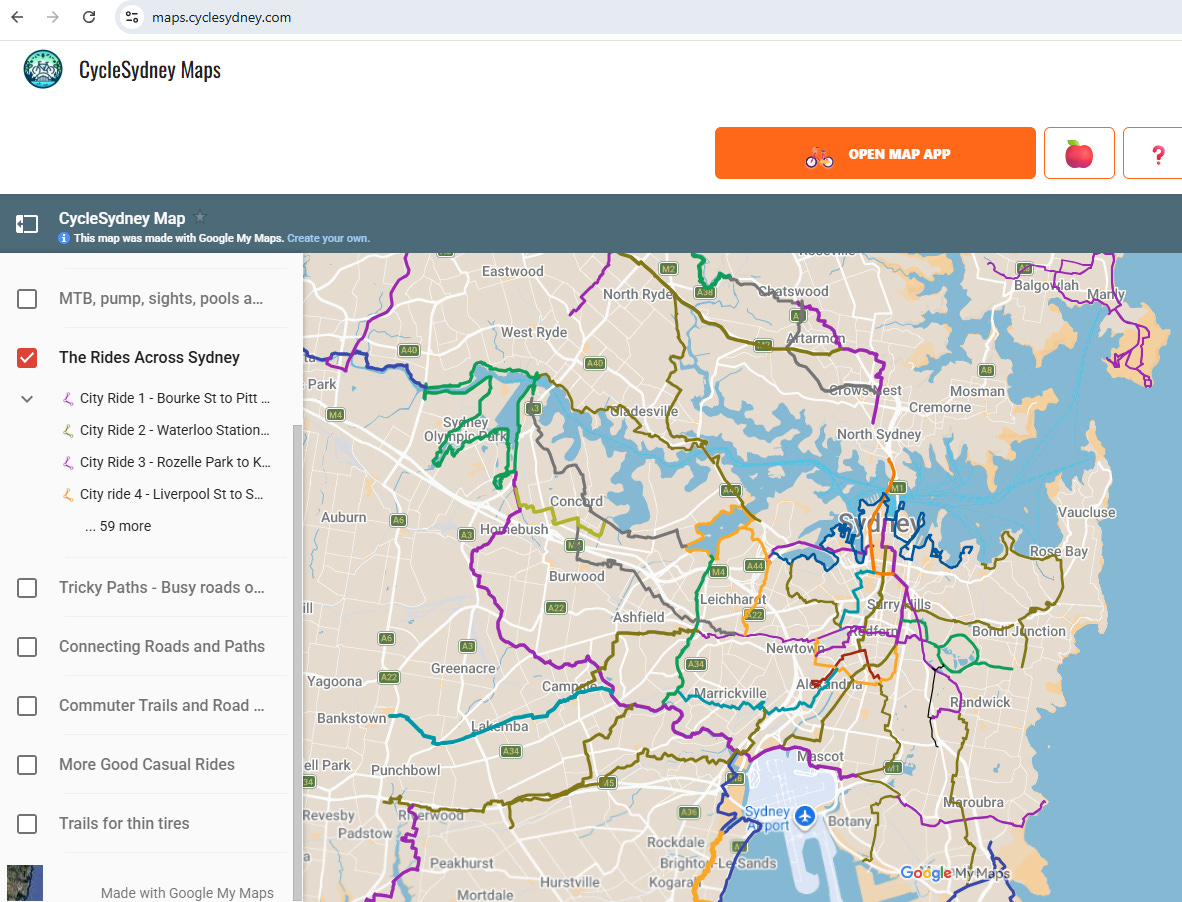1182x902 pixels.
Task: Click the 'Eastwood' map label
Action: 513,271
